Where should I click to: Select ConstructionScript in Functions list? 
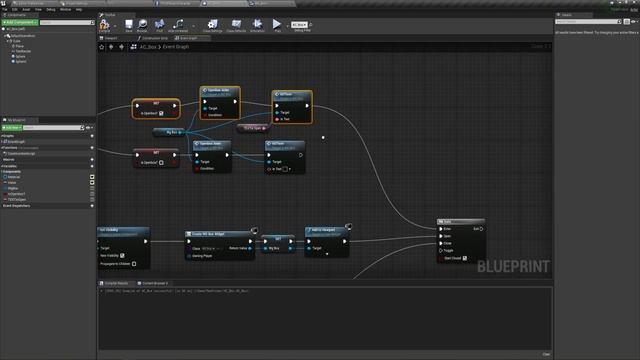point(21,153)
